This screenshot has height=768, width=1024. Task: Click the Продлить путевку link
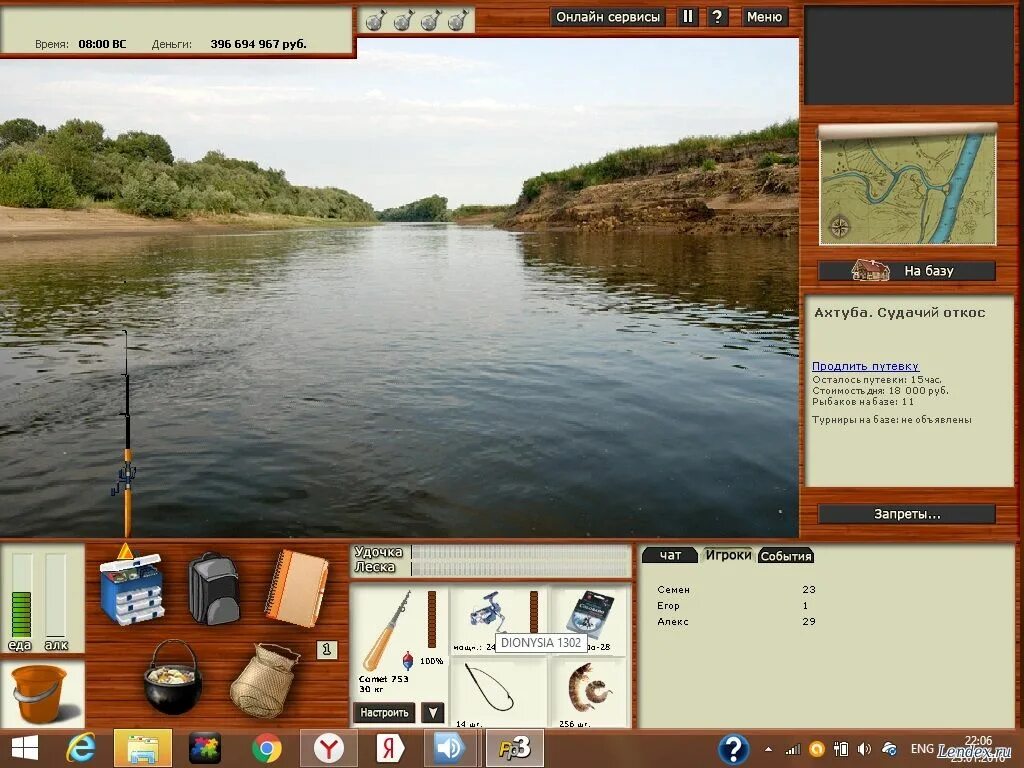pyautogui.click(x=865, y=366)
